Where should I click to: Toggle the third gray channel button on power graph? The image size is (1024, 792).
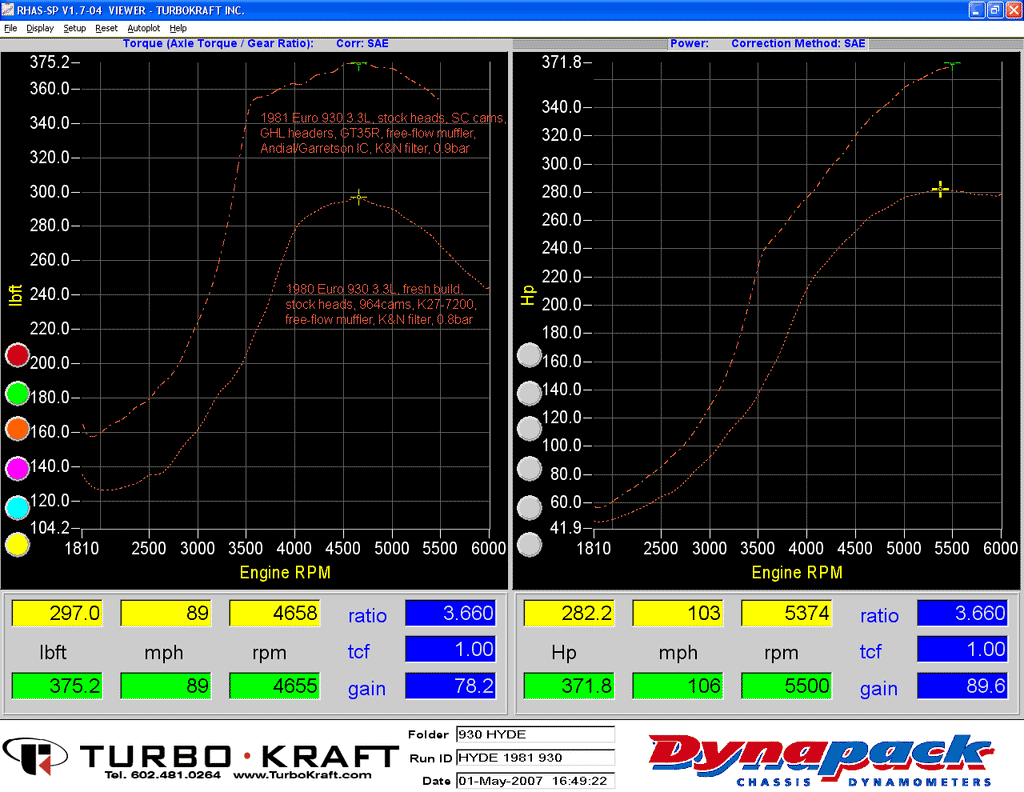pyautogui.click(x=529, y=428)
